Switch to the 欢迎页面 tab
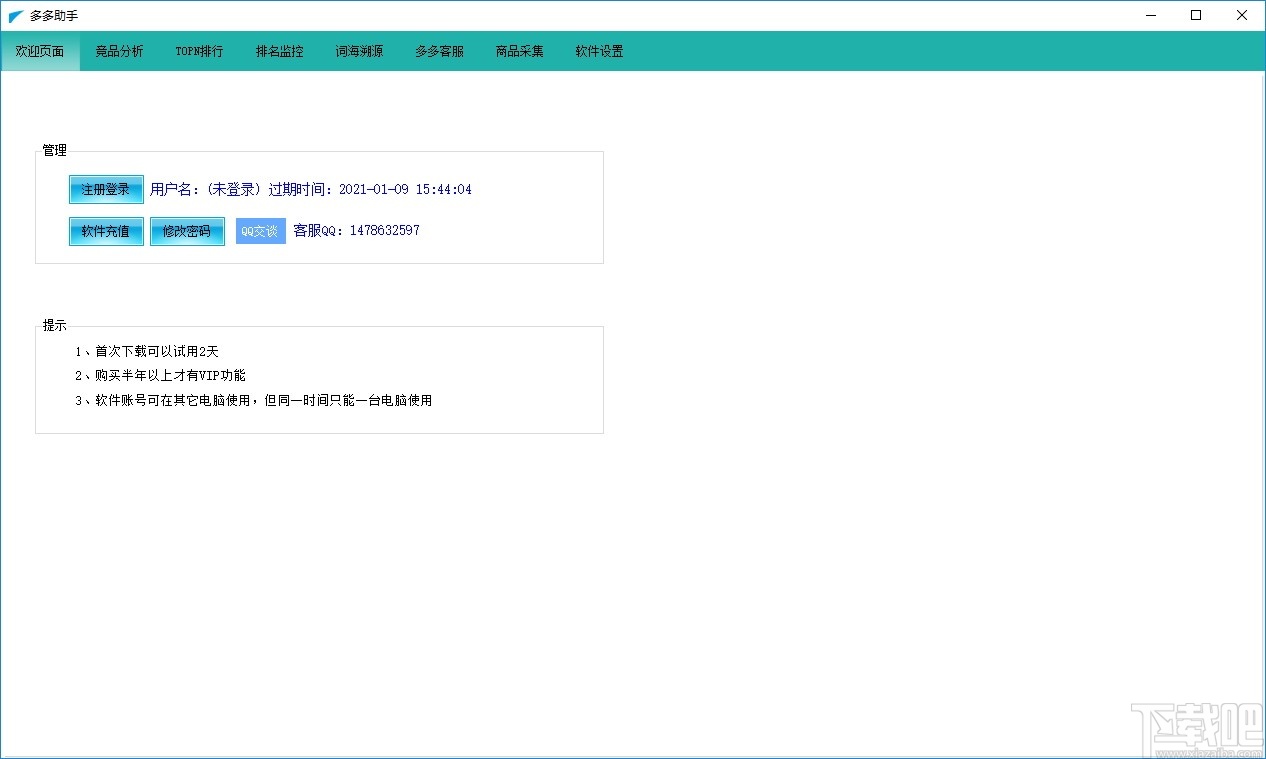 point(40,51)
